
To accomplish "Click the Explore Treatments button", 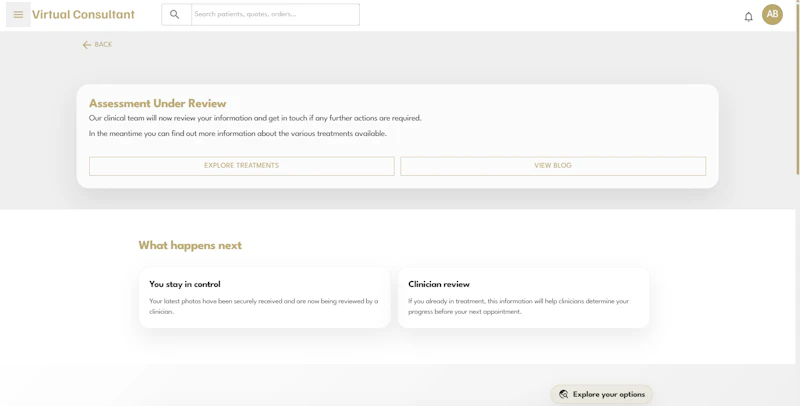I will (242, 166).
